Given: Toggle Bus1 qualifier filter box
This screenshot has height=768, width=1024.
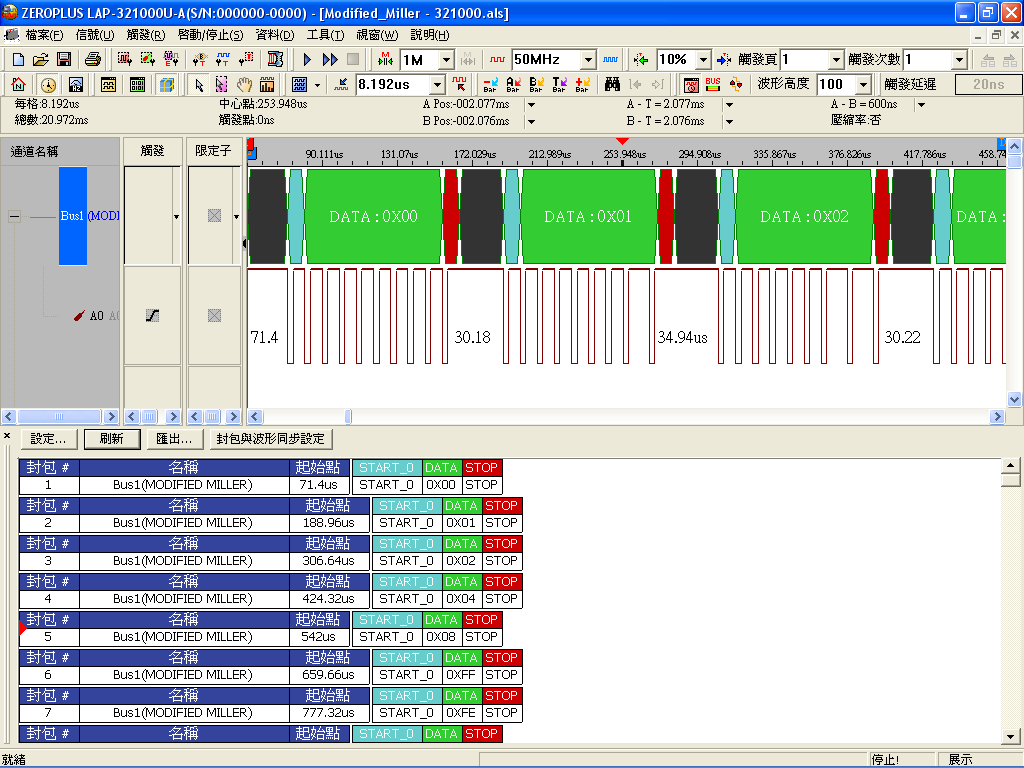Looking at the screenshot, I should tap(214, 216).
